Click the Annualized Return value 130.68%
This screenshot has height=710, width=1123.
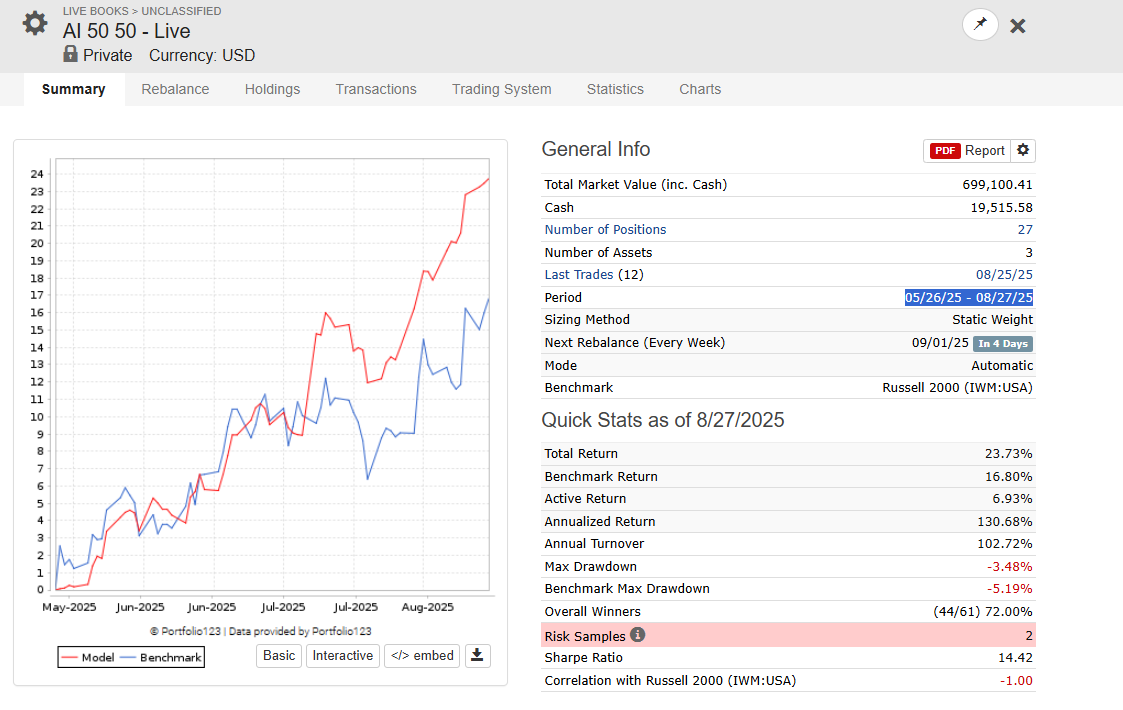coord(1005,522)
